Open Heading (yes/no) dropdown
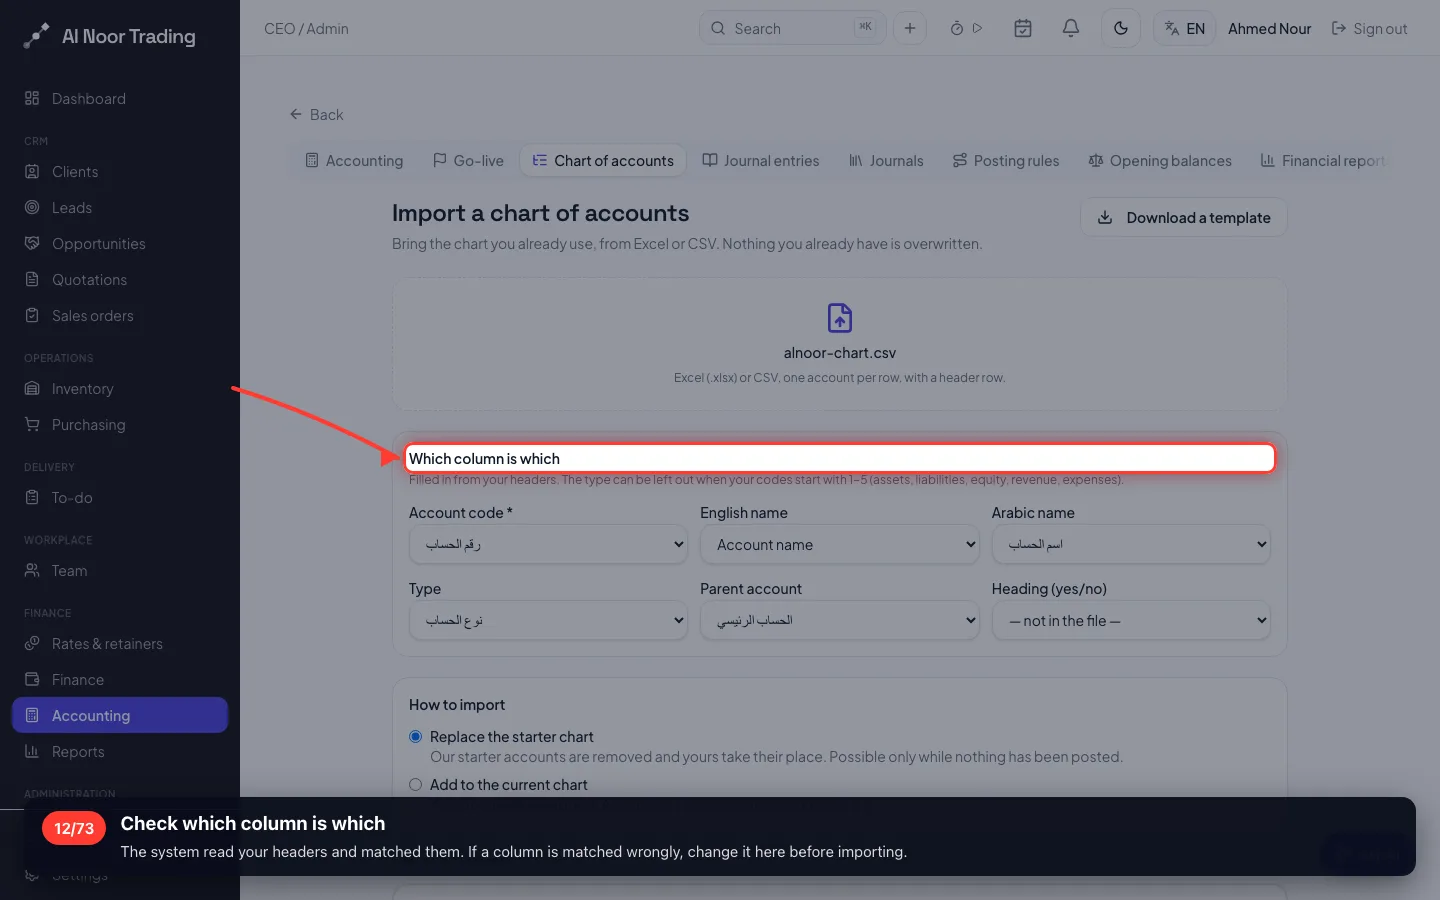The image size is (1440, 900). 1131,620
